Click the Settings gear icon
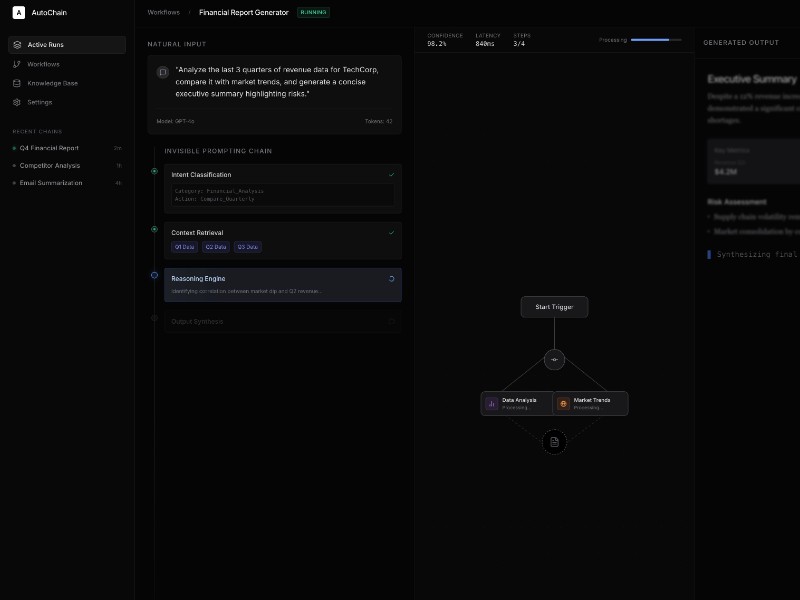Image resolution: width=800 pixels, height=600 pixels. pos(18,102)
